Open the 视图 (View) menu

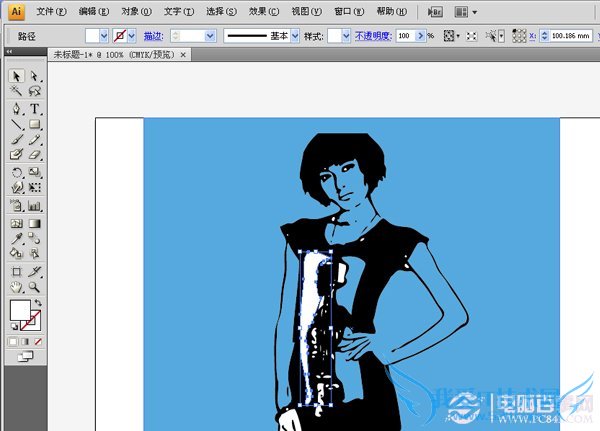(307, 11)
